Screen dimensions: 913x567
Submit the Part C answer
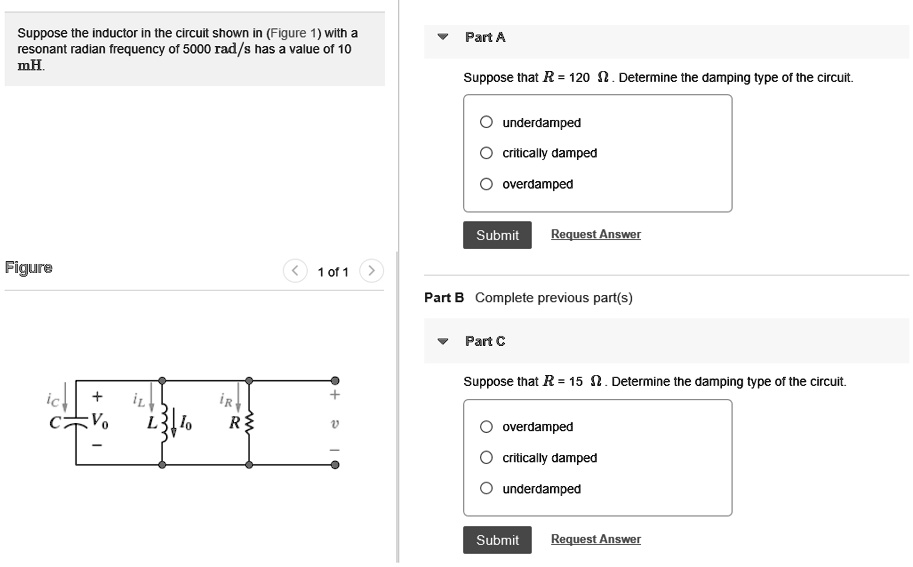pyautogui.click(x=497, y=540)
